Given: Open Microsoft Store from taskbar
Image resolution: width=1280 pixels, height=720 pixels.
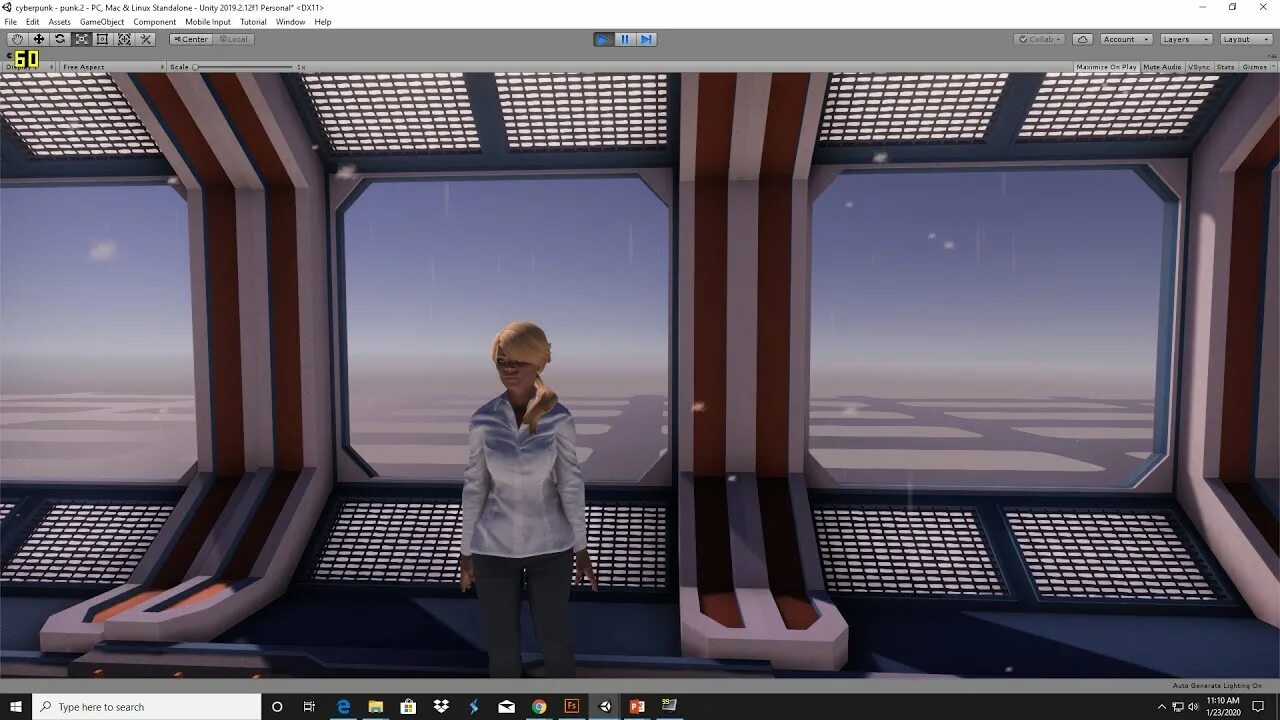Looking at the screenshot, I should [x=408, y=706].
